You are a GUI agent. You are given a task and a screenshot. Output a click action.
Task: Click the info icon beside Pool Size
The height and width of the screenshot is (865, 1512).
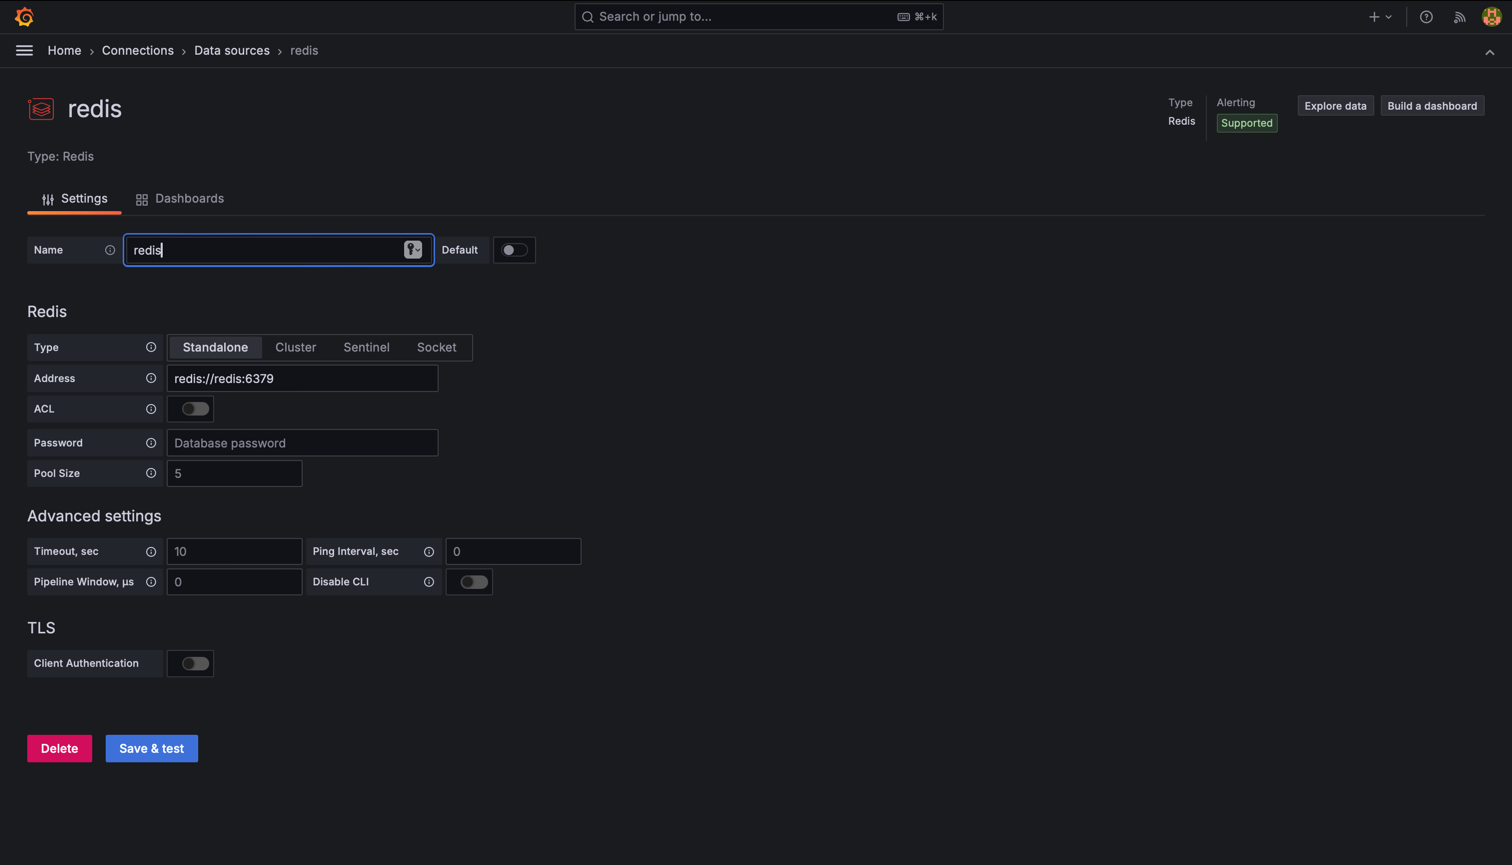coord(151,474)
